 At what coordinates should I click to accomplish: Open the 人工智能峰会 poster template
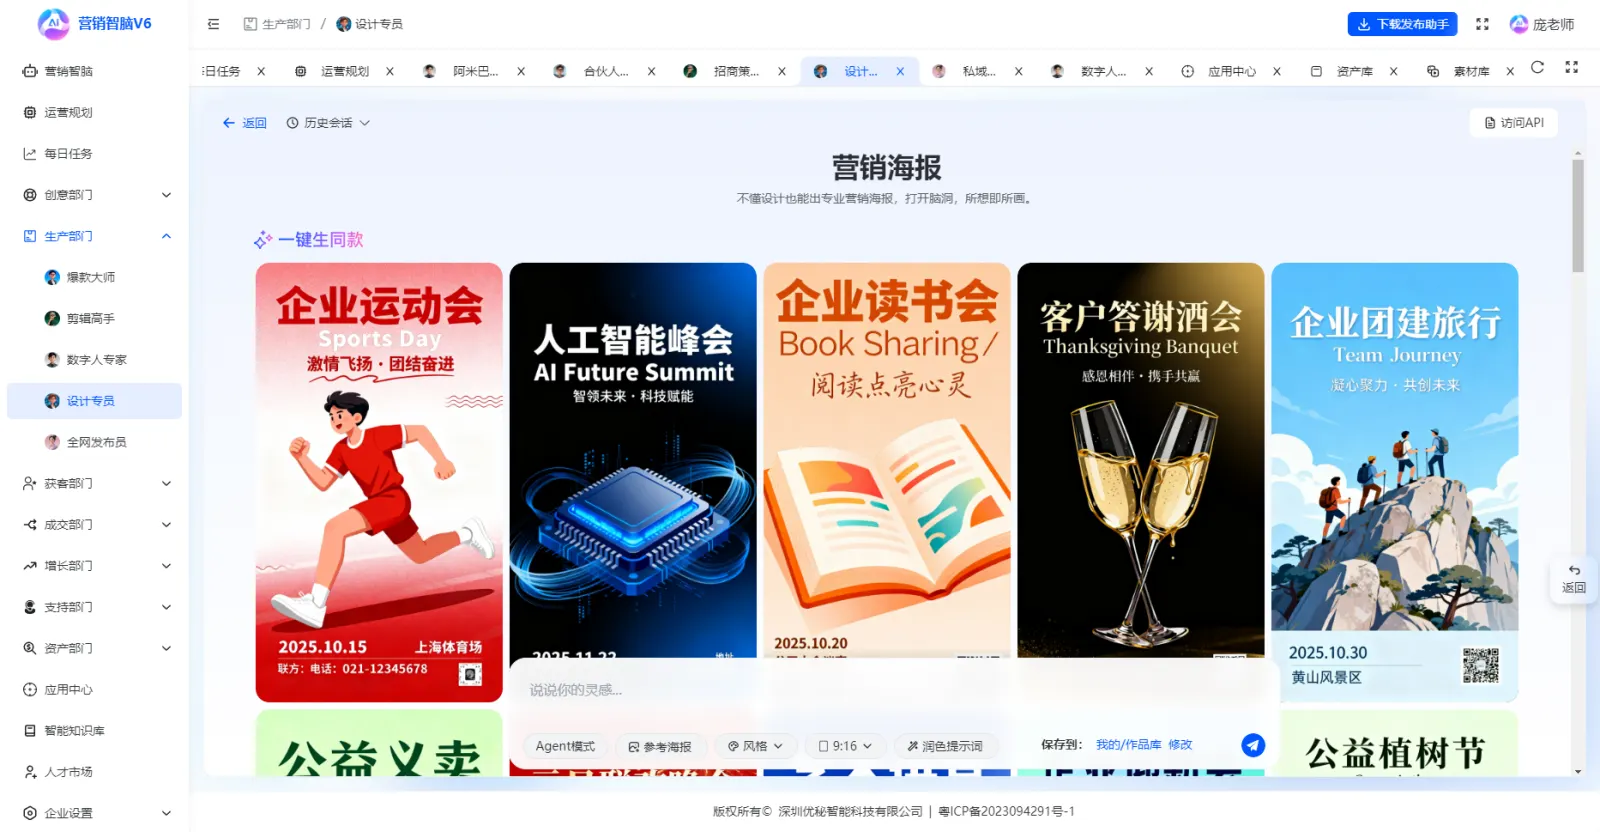633,460
